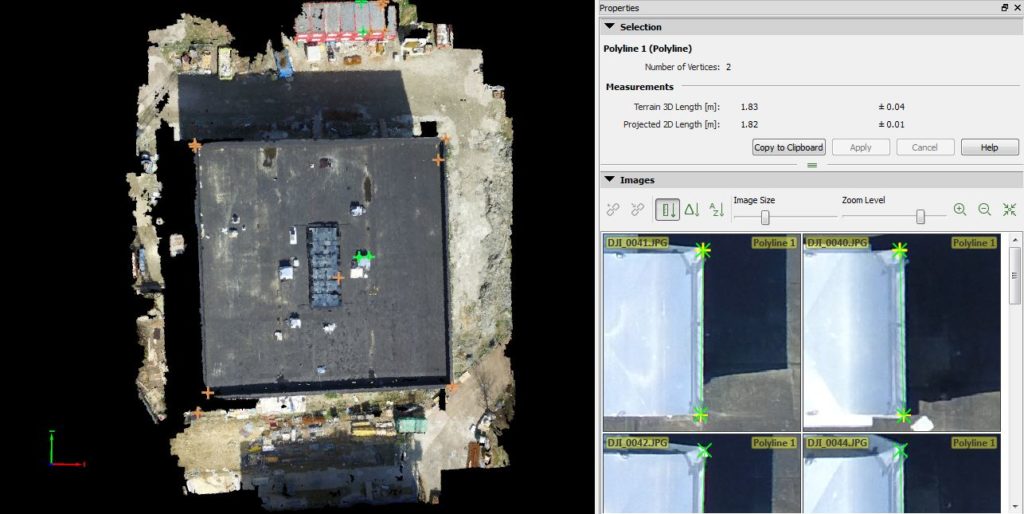Adjust the Zoom Level slider handle
Image resolution: width=1024 pixels, height=514 pixels.
pyautogui.click(x=920, y=216)
